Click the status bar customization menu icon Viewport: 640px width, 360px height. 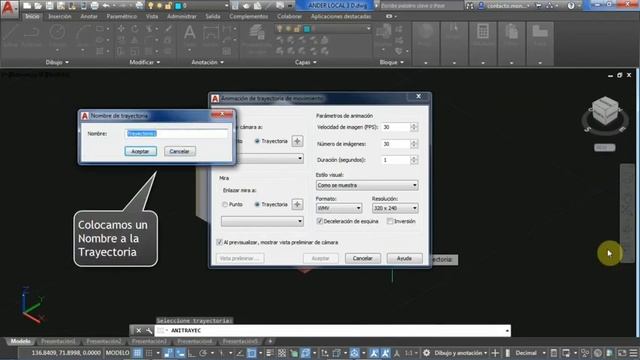(x=633, y=353)
